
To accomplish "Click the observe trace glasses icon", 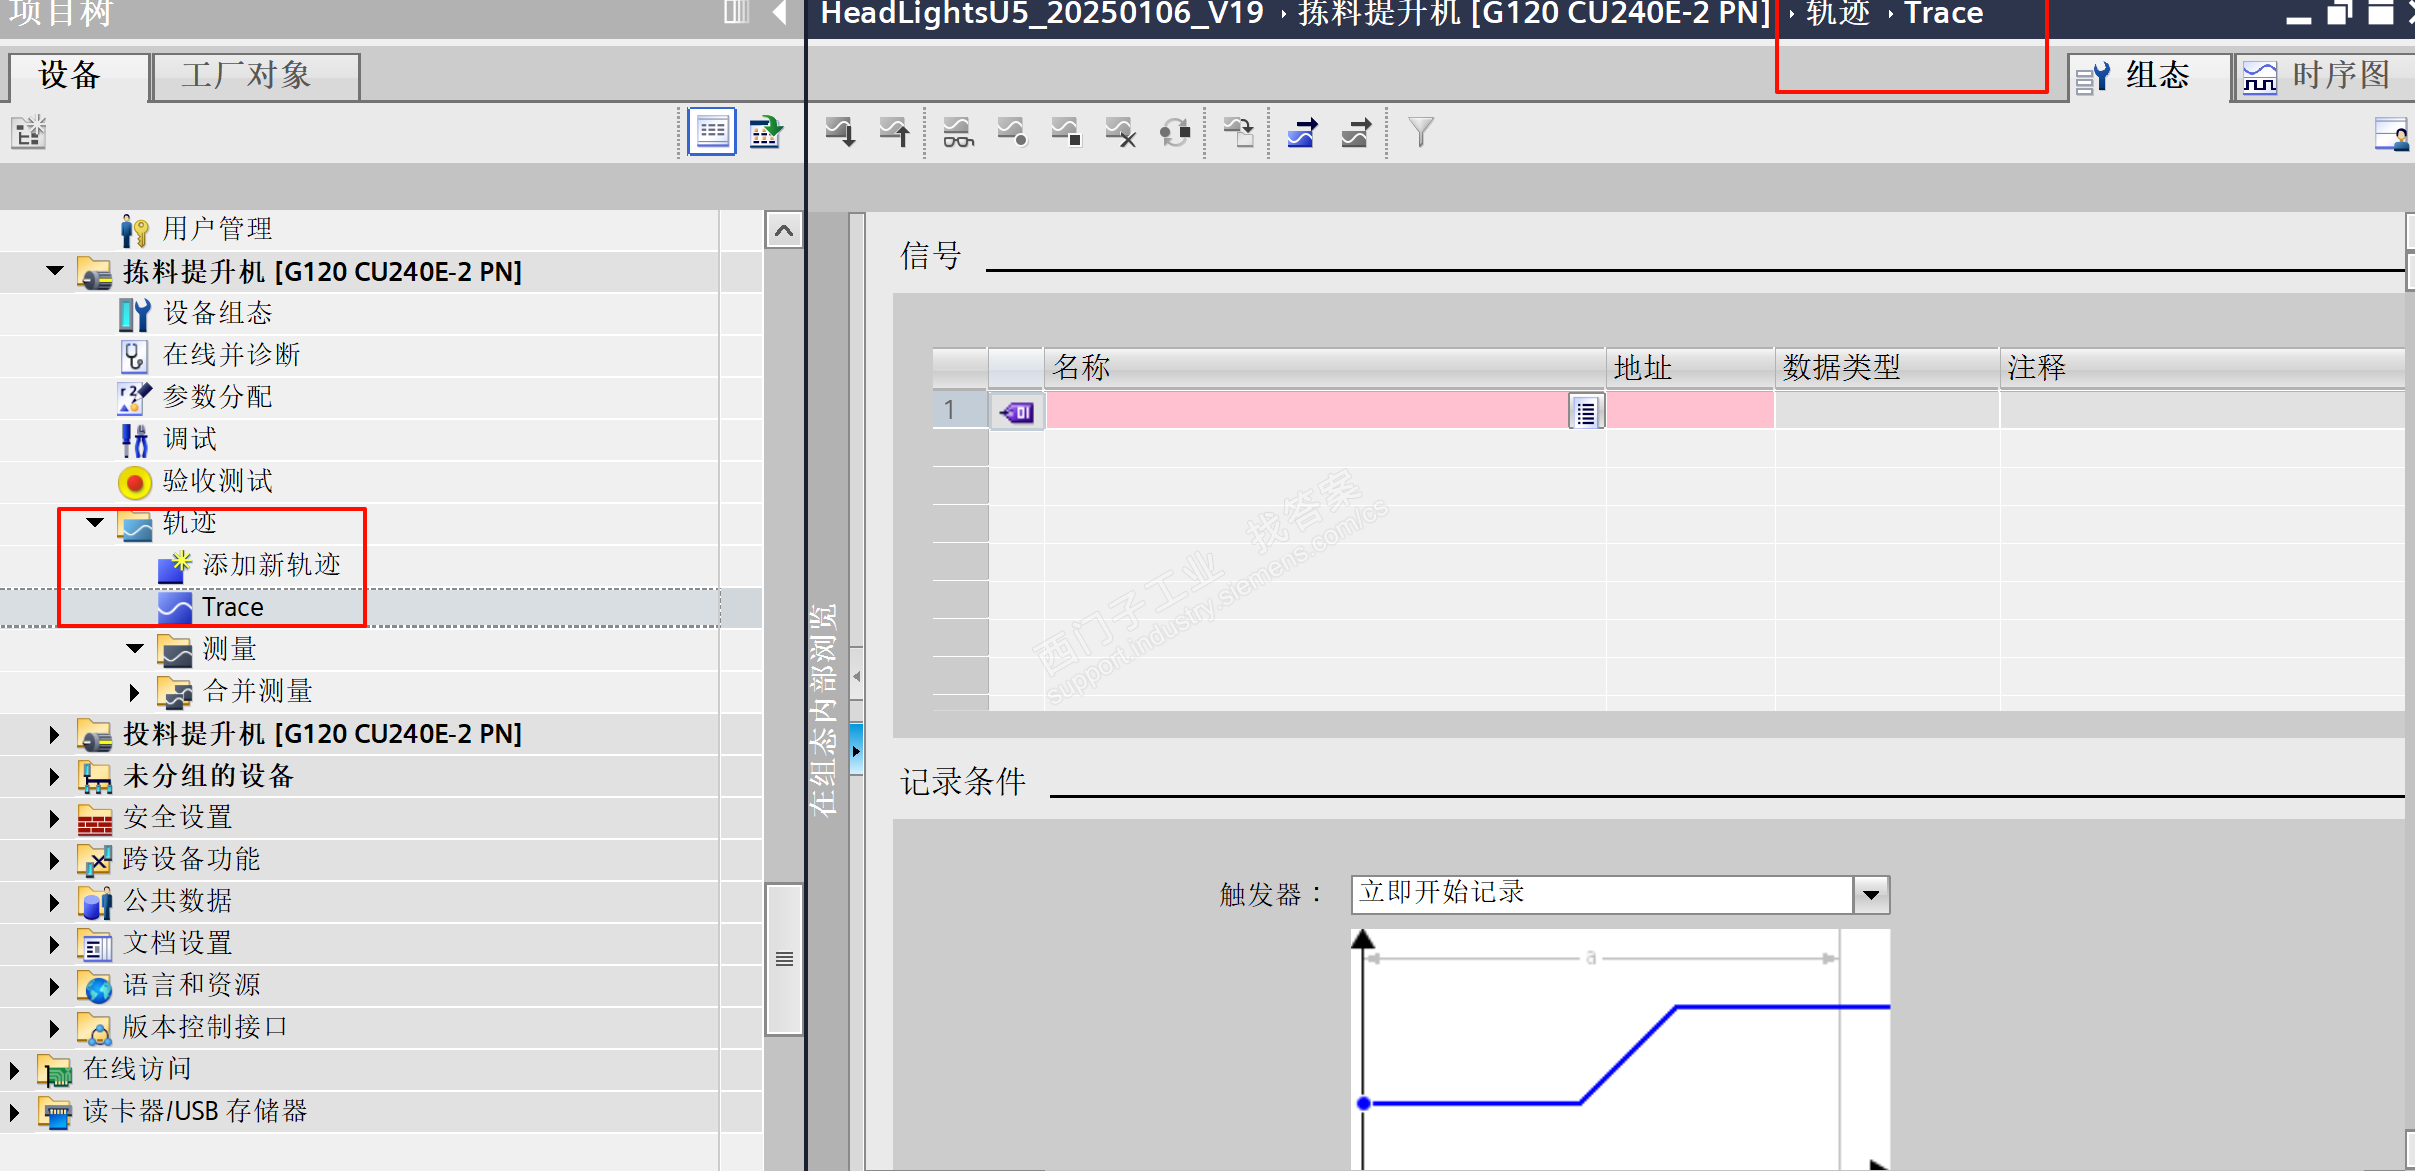I will pyautogui.click(x=957, y=133).
